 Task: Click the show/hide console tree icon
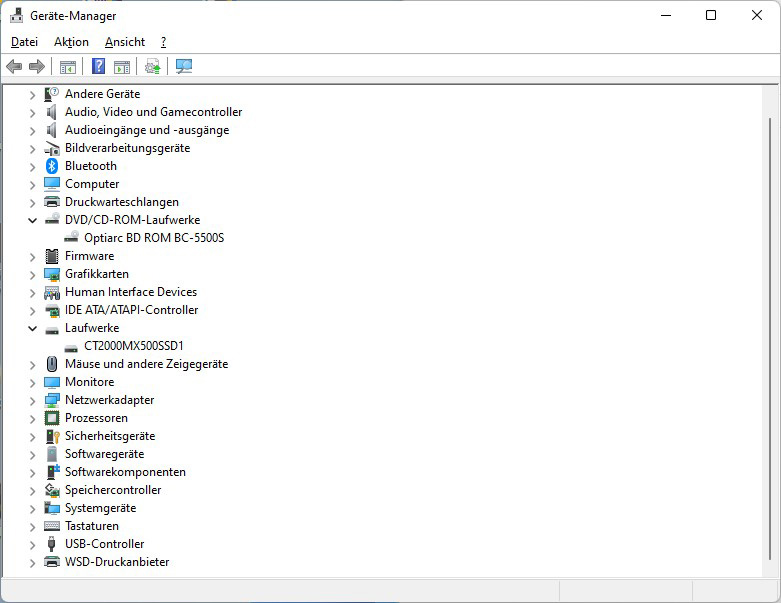[x=68, y=66]
